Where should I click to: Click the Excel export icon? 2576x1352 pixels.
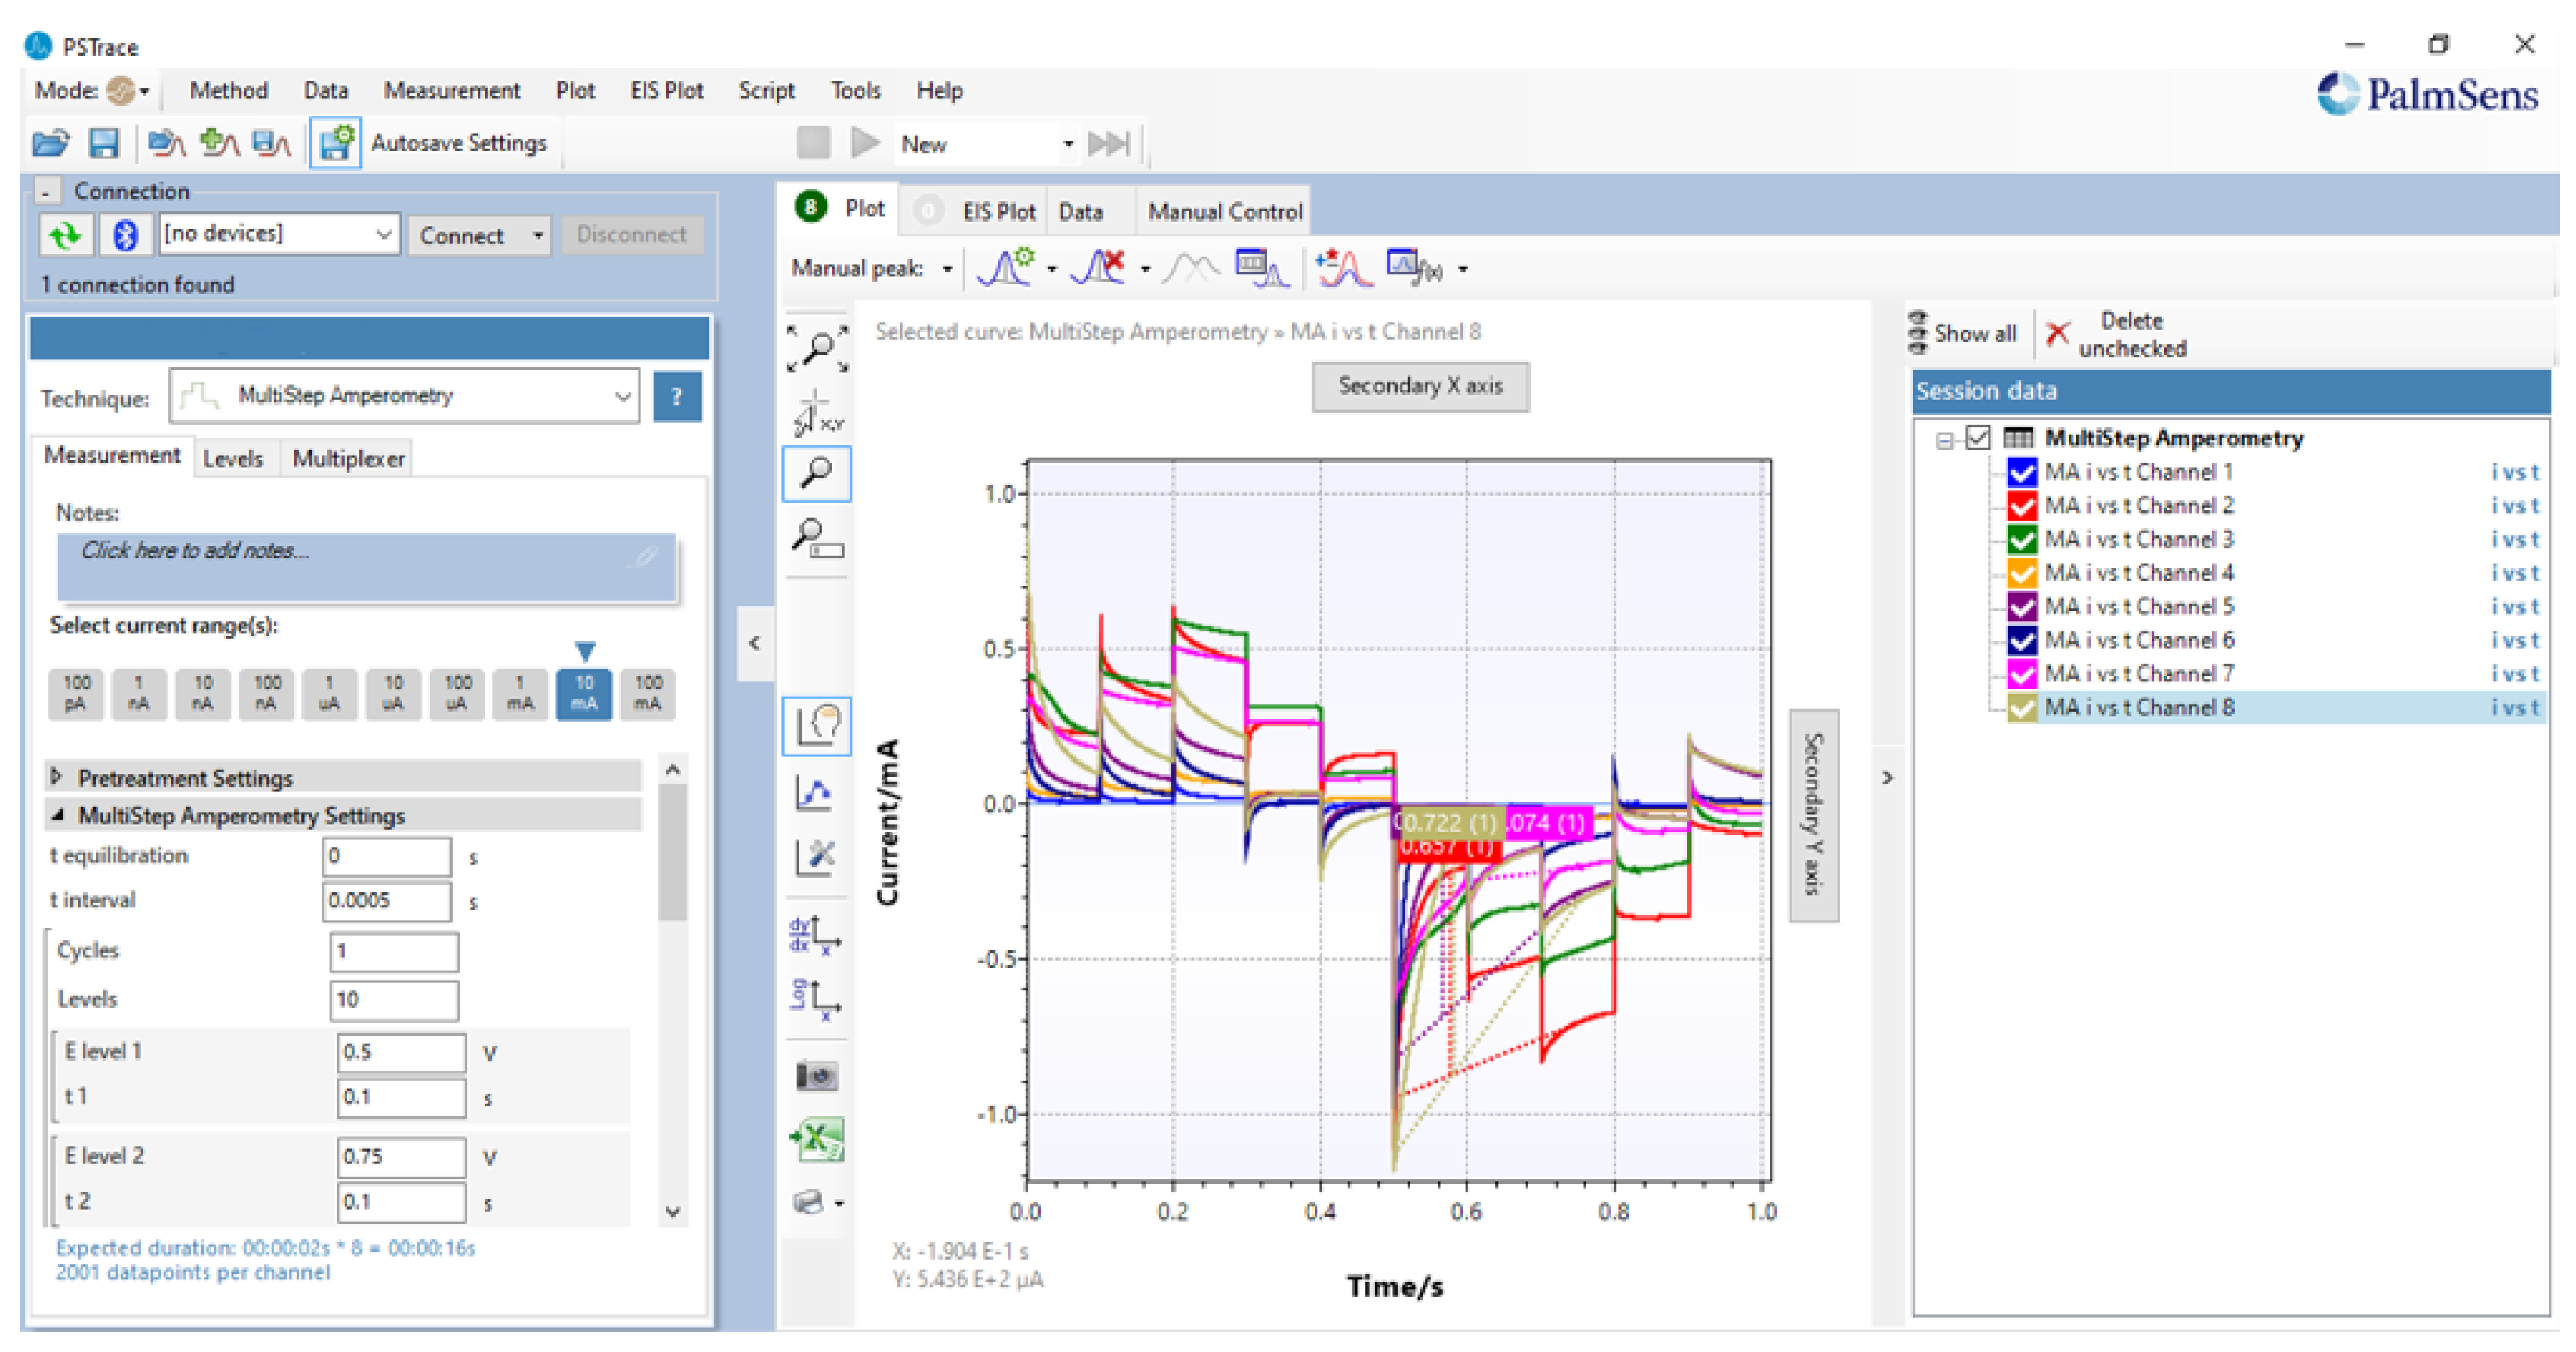[817, 1140]
